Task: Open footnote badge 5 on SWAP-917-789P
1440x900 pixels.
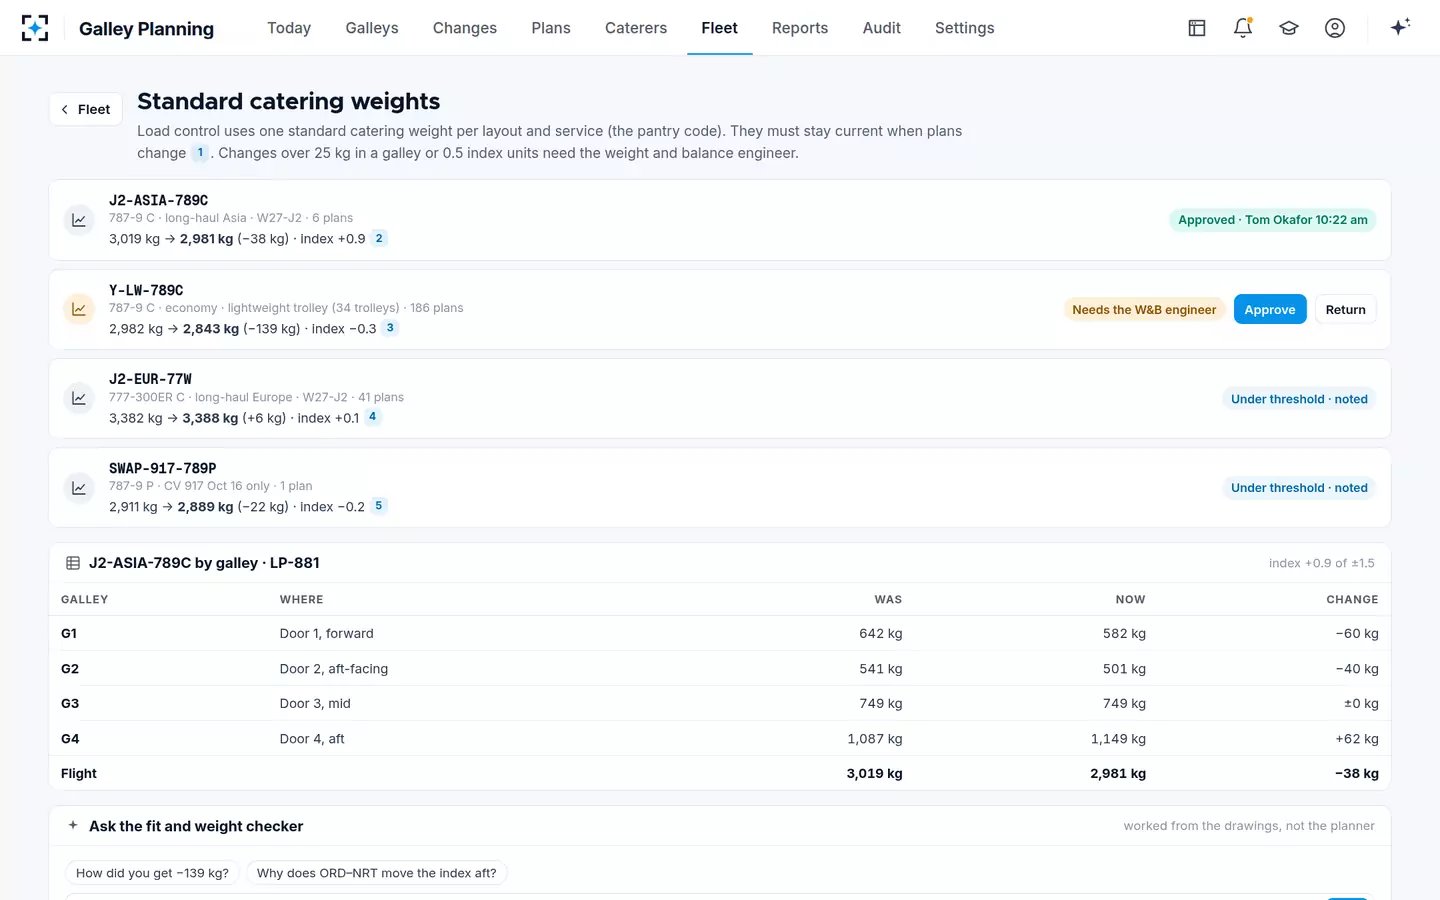Action: [378, 506]
